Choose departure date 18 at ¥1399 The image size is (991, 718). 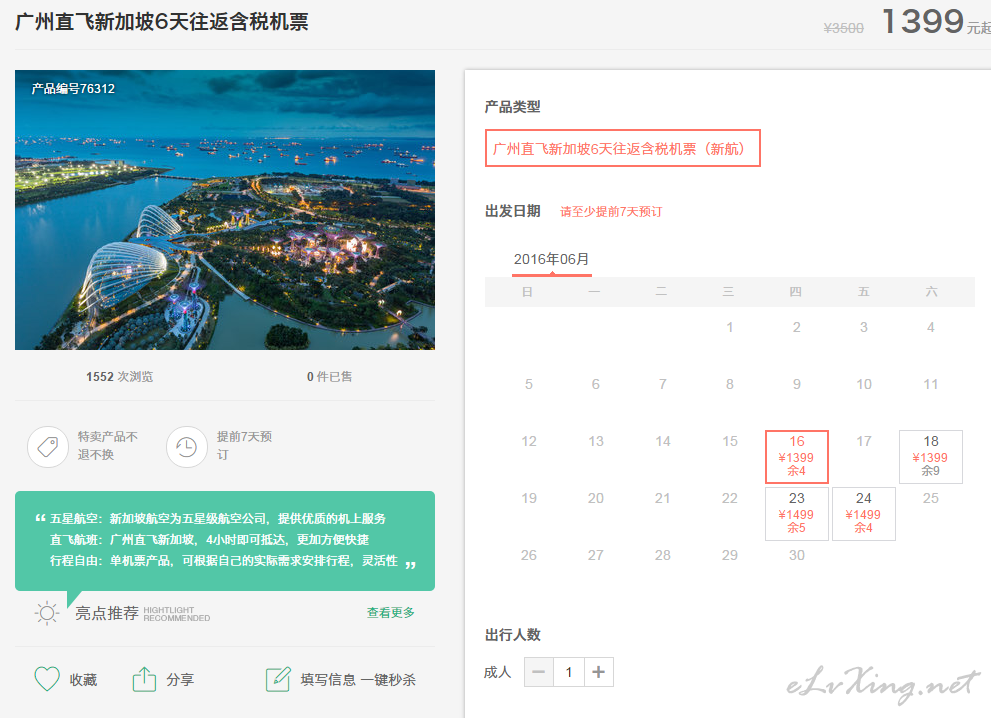click(x=930, y=456)
